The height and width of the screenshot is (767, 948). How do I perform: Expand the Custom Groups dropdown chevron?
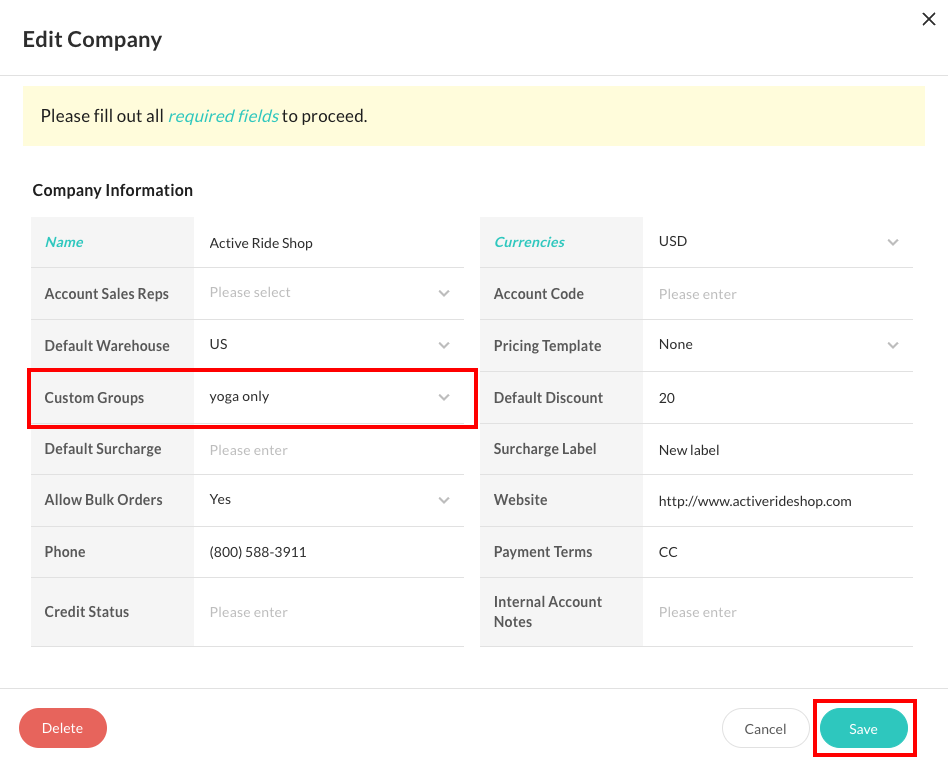coord(444,397)
